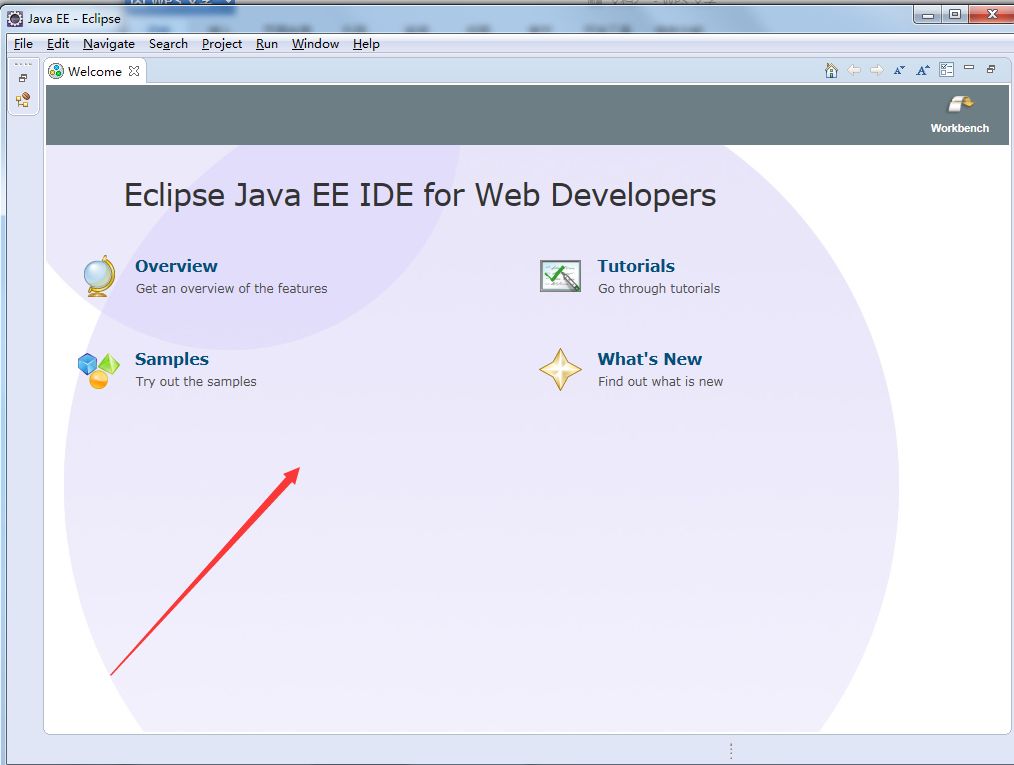The height and width of the screenshot is (765, 1014).
Task: Click the back navigation arrow icon
Action: pyautogui.click(x=853, y=70)
